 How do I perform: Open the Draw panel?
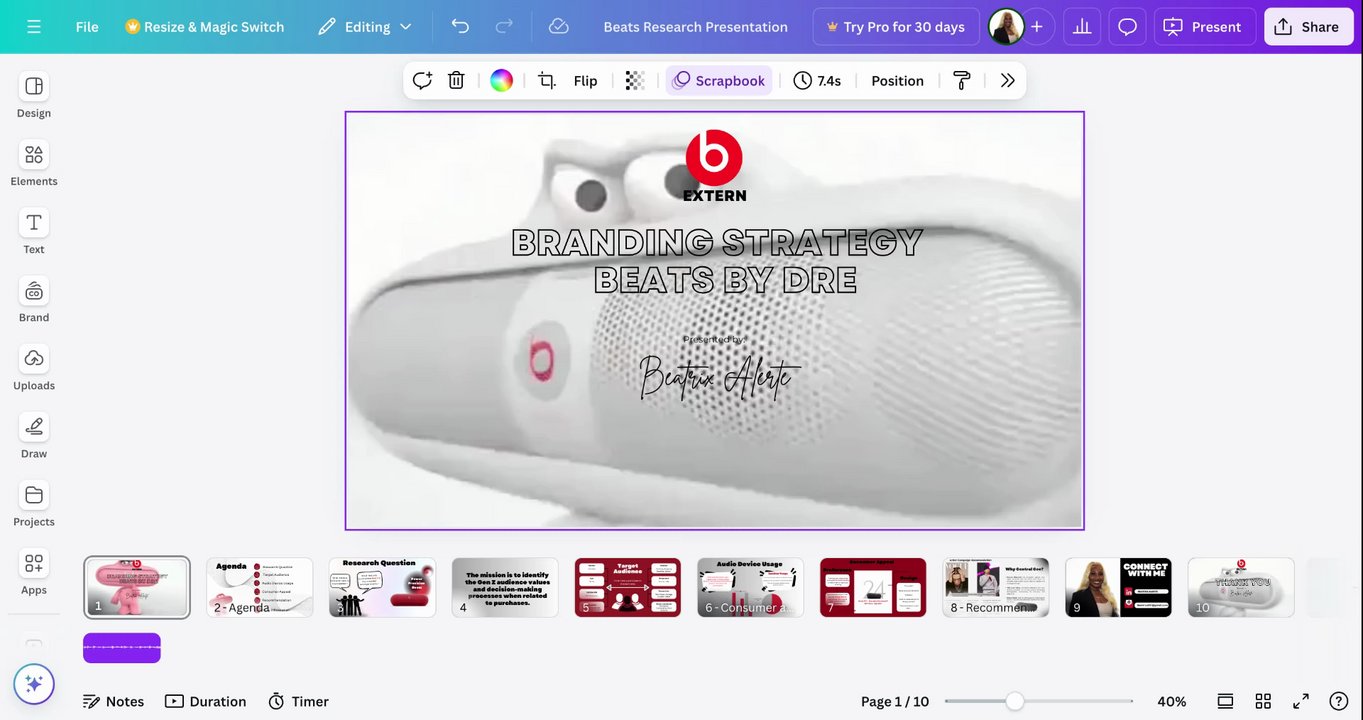click(34, 435)
